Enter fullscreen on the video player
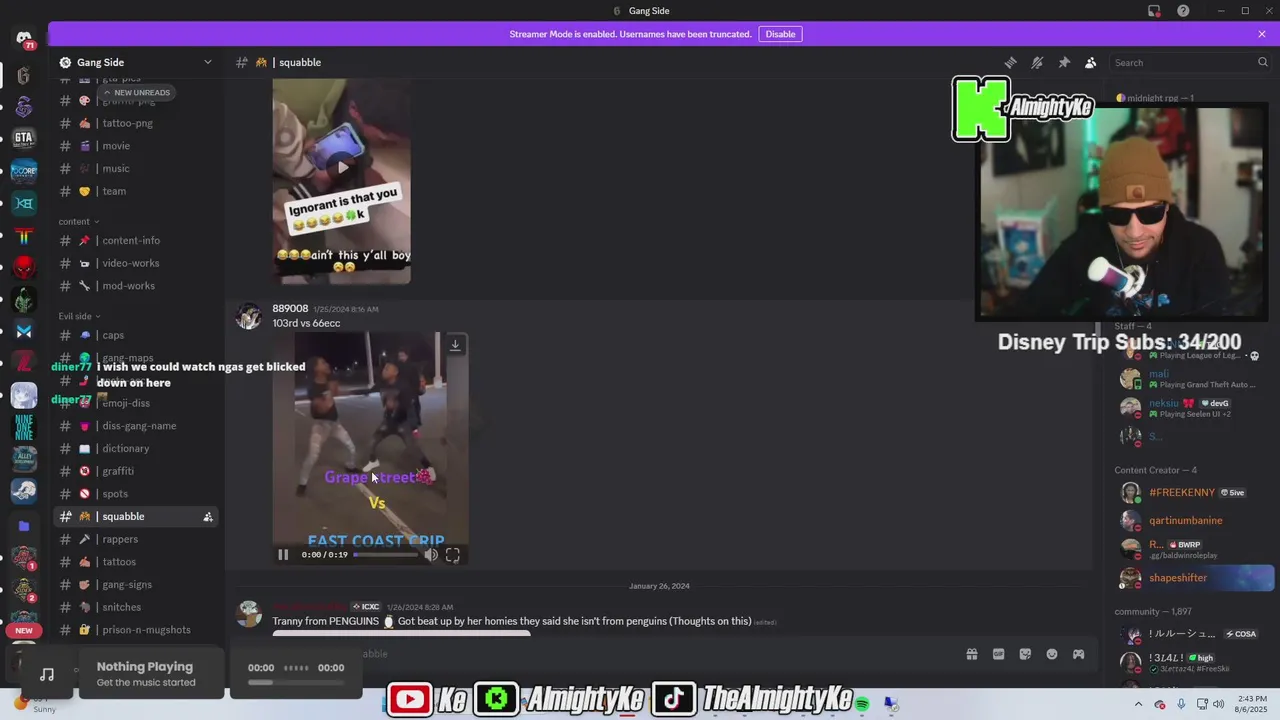This screenshot has height=720, width=1280. [453, 554]
